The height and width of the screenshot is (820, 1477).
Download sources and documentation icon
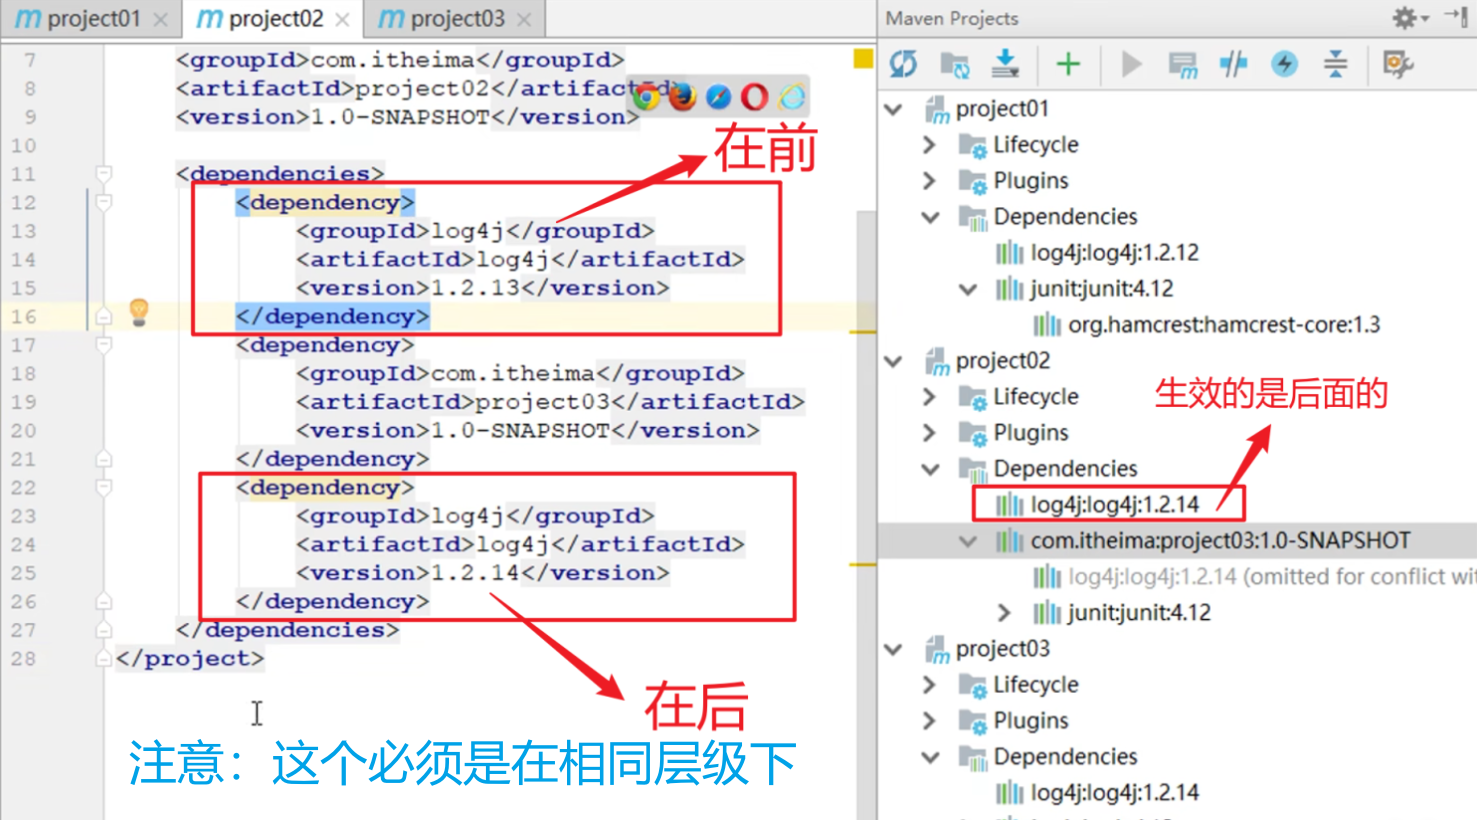(1005, 65)
